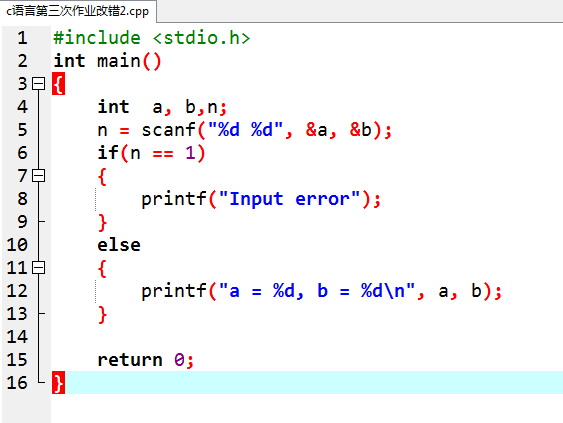Click the closing brace on line 9
563x423 pixels.
[x=102, y=222]
